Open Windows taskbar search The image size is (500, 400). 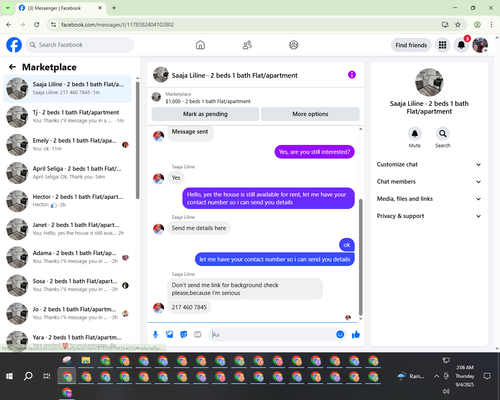[x=28, y=376]
